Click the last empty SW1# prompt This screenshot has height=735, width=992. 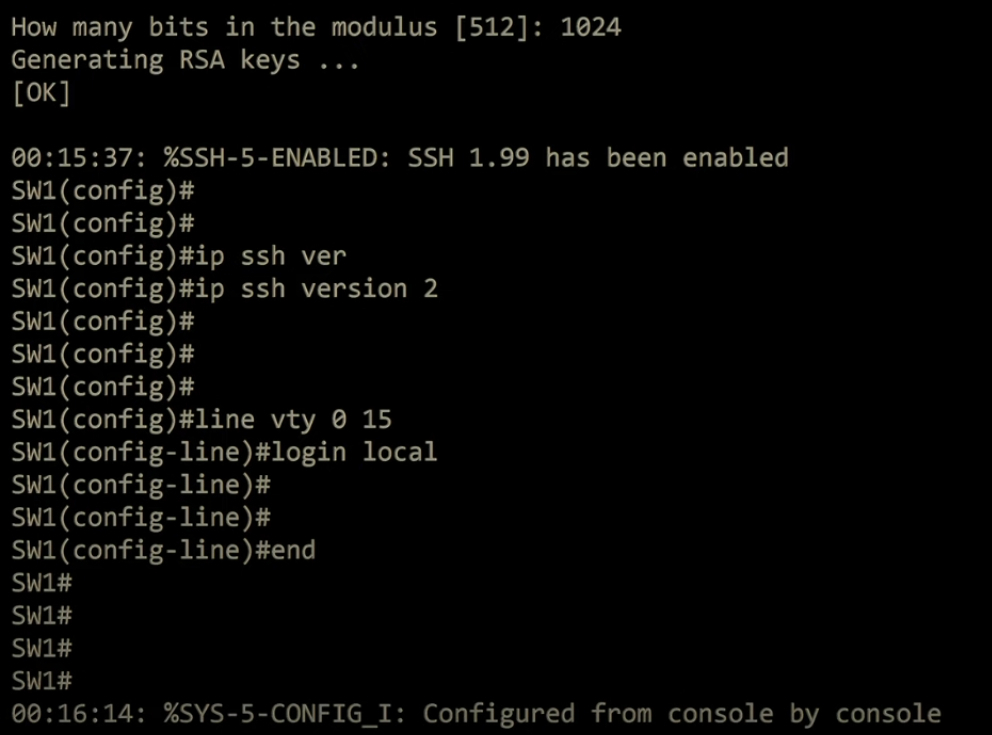tap(42, 681)
